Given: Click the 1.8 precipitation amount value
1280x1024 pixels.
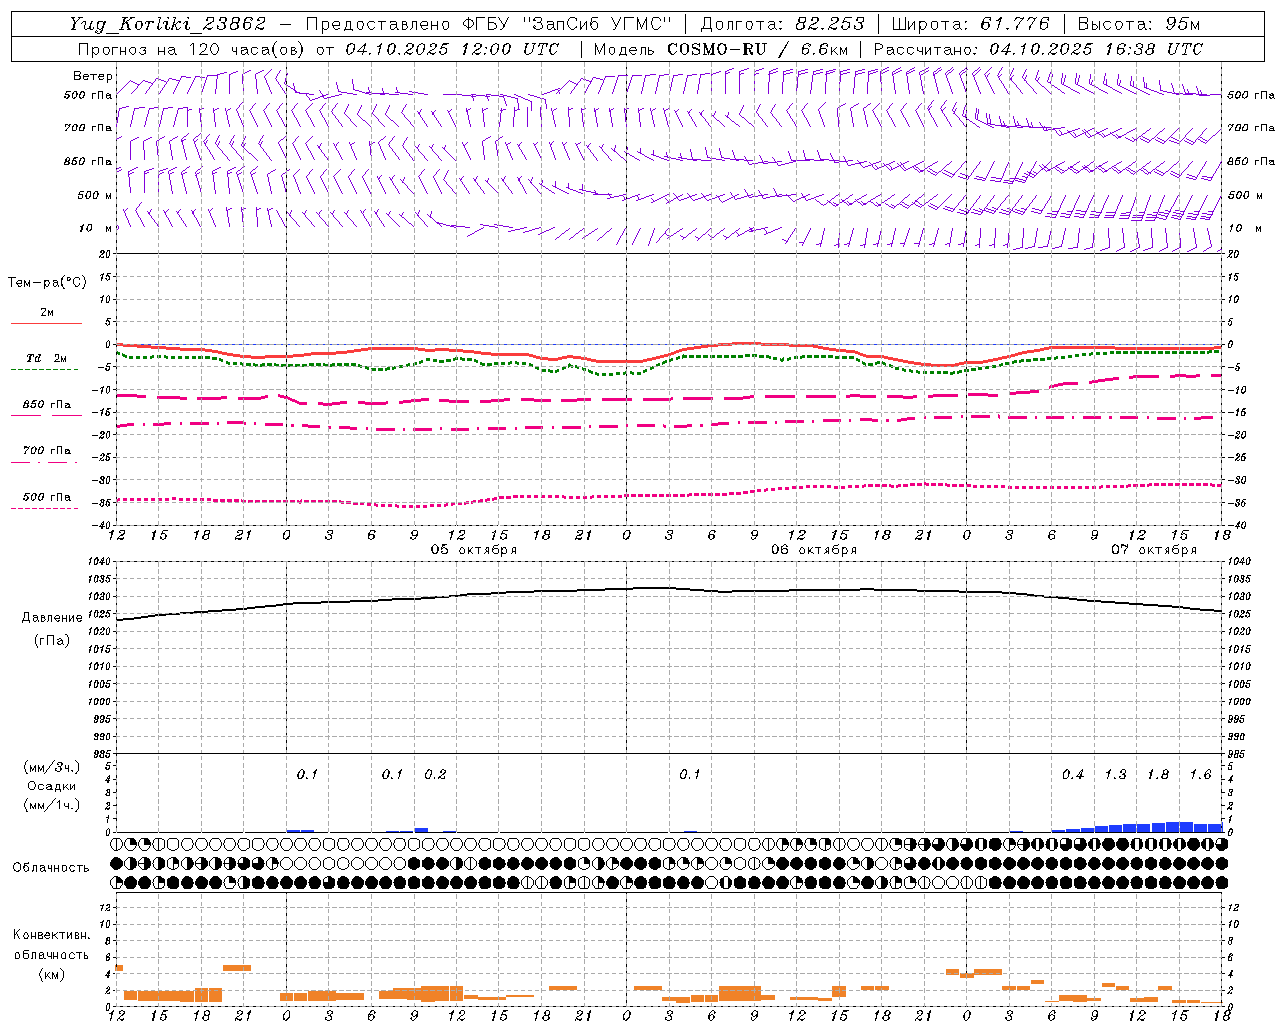Looking at the screenshot, I should click(1158, 774).
